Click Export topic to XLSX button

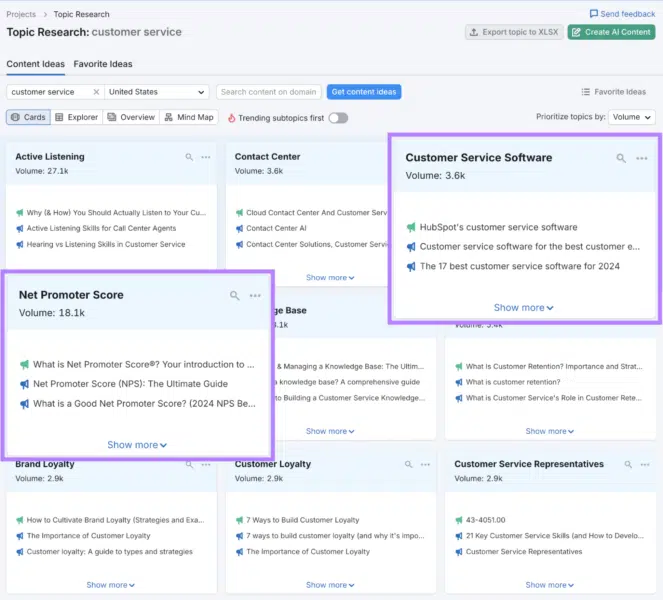pos(514,32)
